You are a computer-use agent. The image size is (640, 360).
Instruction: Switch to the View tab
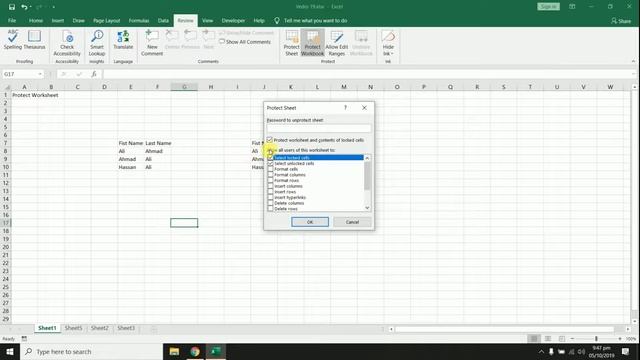pos(207,20)
